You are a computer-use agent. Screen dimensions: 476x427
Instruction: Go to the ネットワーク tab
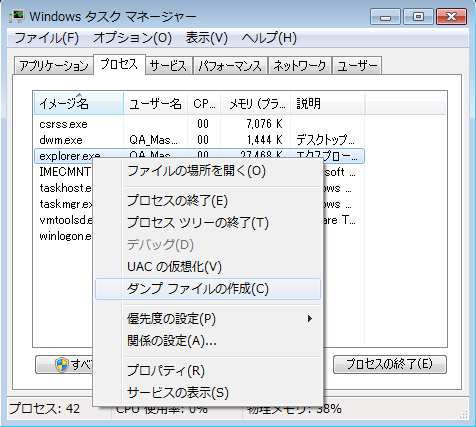pyautogui.click(x=300, y=66)
